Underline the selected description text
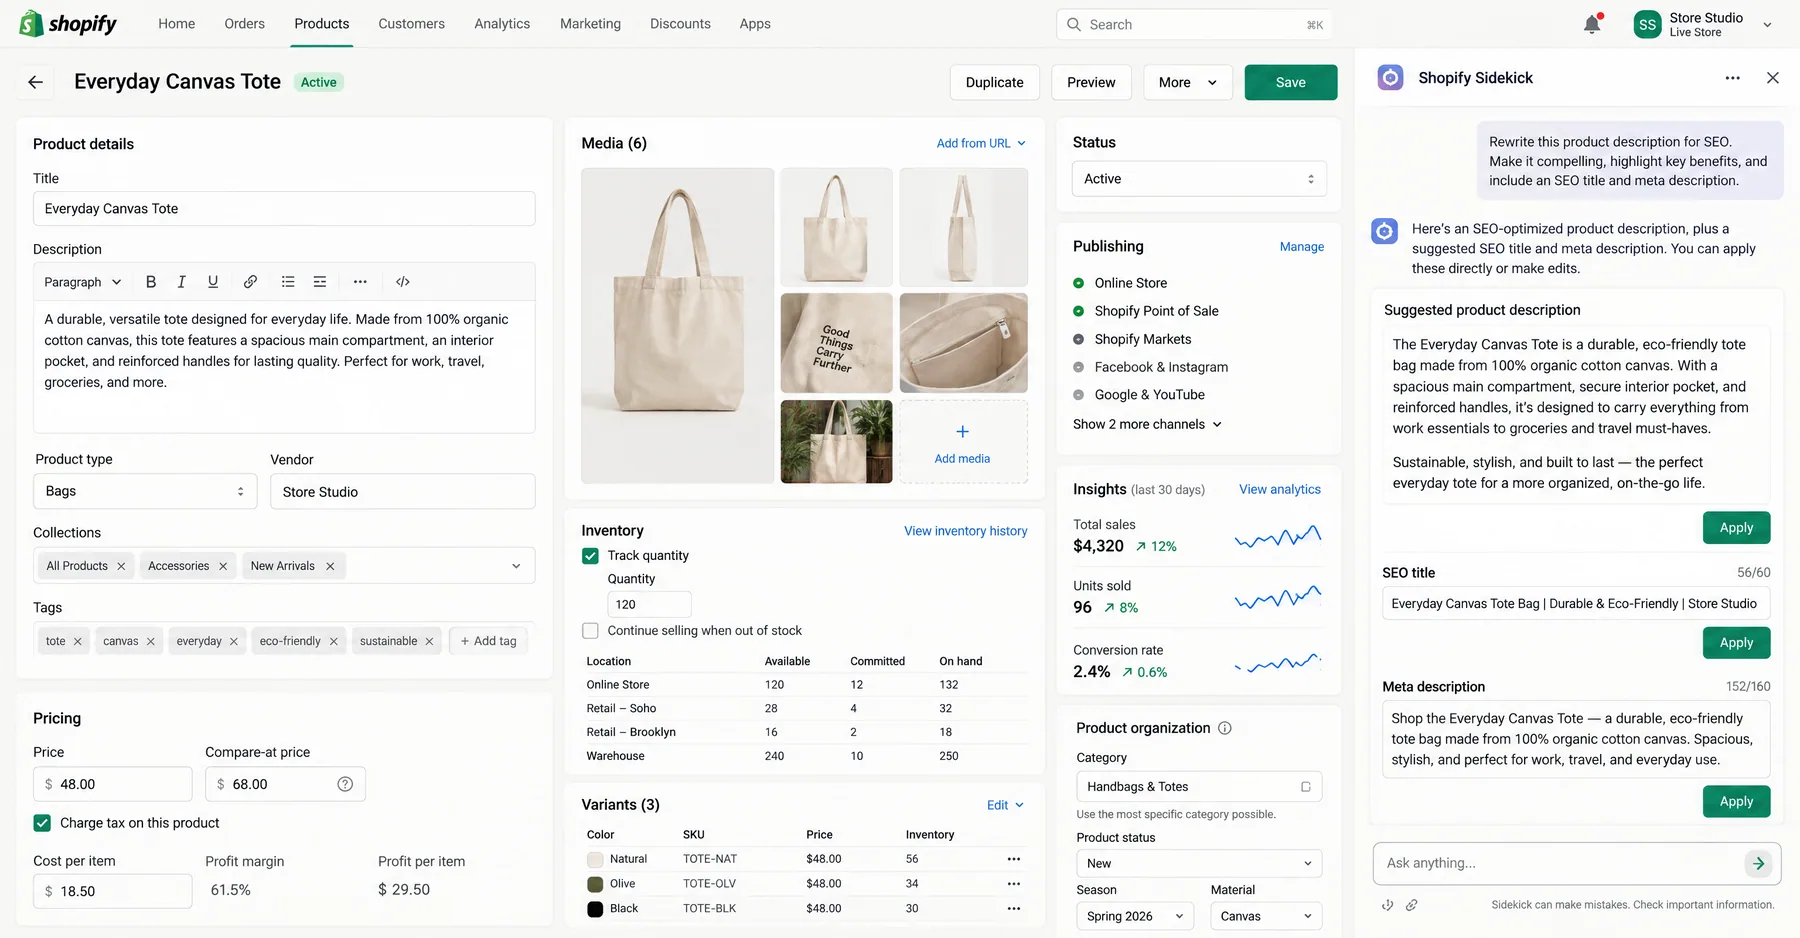1800x938 pixels. (x=213, y=282)
